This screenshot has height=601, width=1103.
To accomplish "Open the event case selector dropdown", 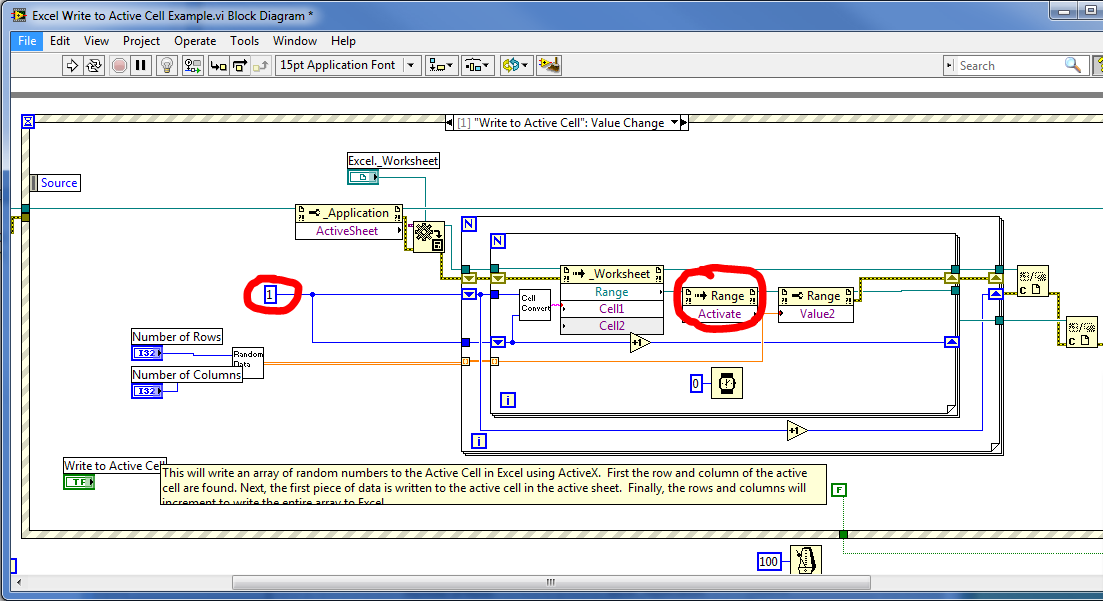I will [674, 122].
